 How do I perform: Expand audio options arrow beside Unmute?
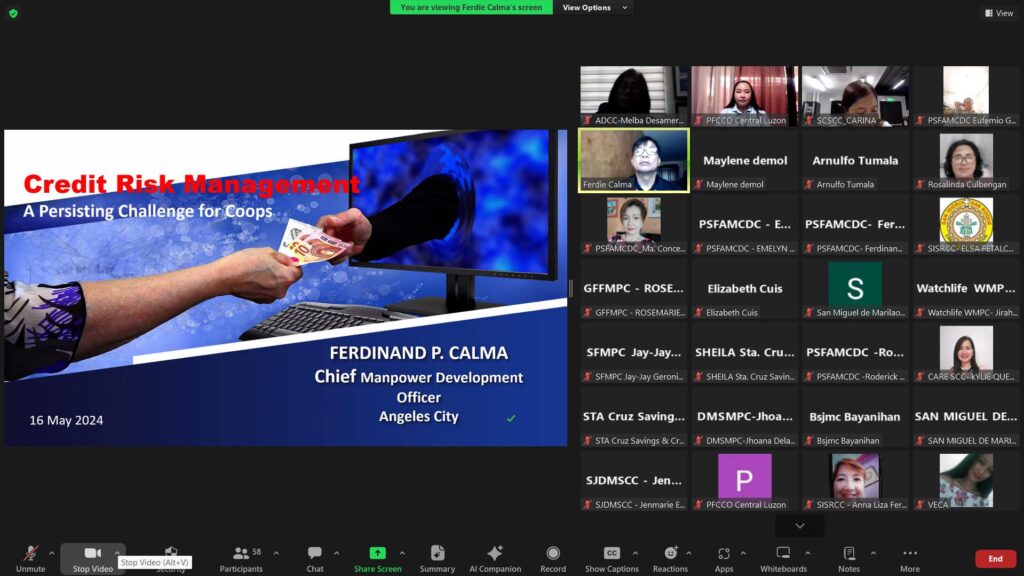click(x=52, y=553)
